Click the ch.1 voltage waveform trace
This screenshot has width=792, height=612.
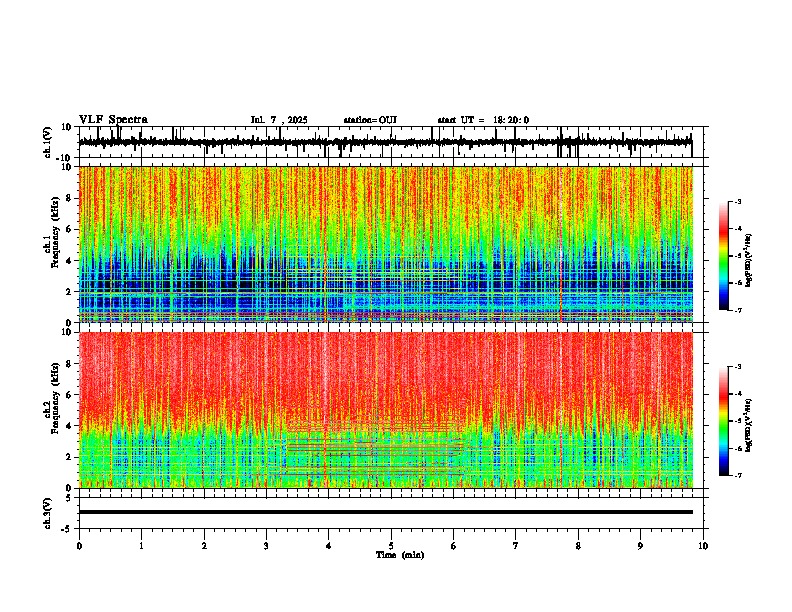tap(385, 142)
